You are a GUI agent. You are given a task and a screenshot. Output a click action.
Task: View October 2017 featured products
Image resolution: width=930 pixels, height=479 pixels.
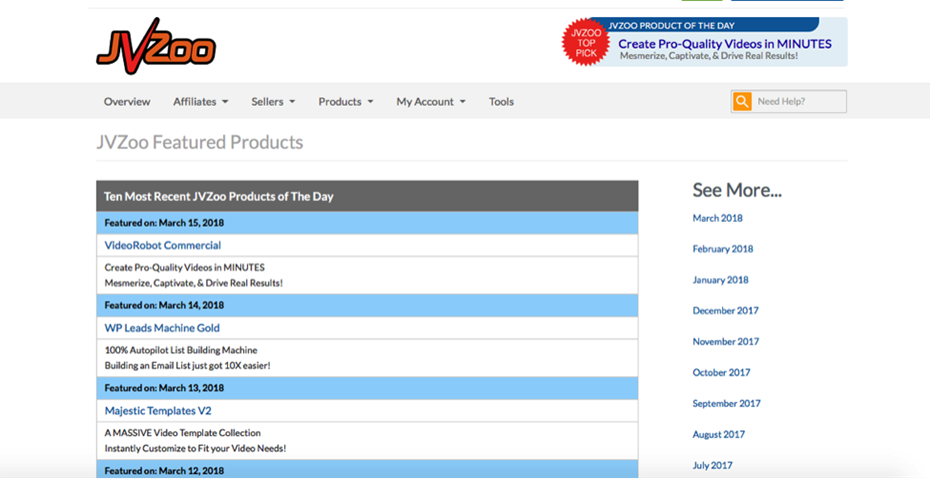(721, 372)
